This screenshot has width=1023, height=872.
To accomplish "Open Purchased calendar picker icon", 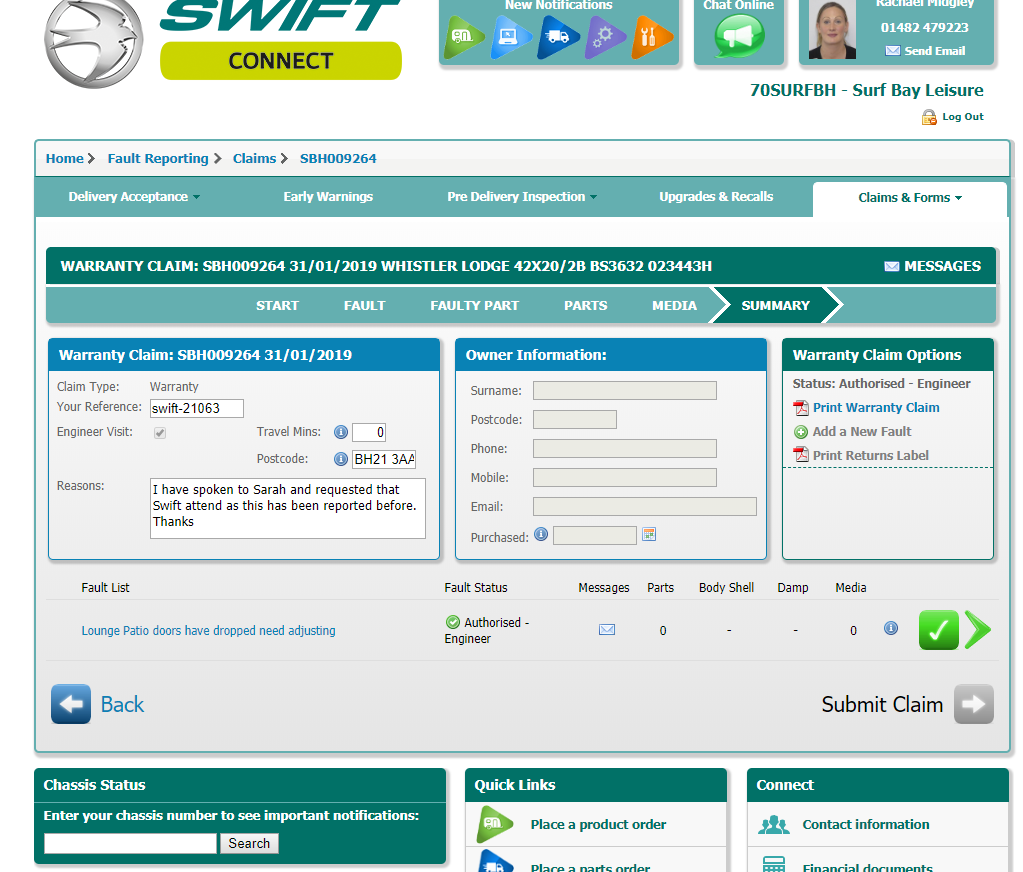I will (649, 534).
